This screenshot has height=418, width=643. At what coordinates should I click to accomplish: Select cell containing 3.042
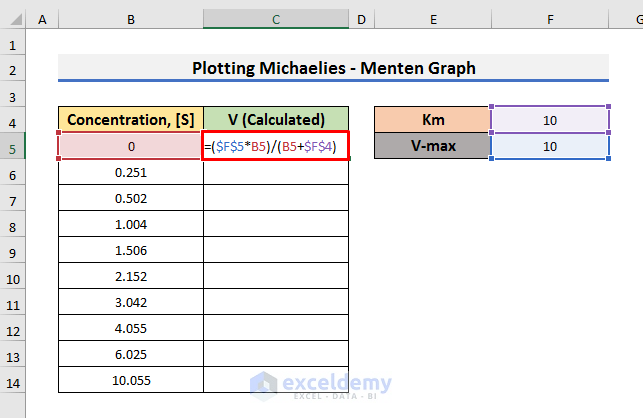coord(131,304)
